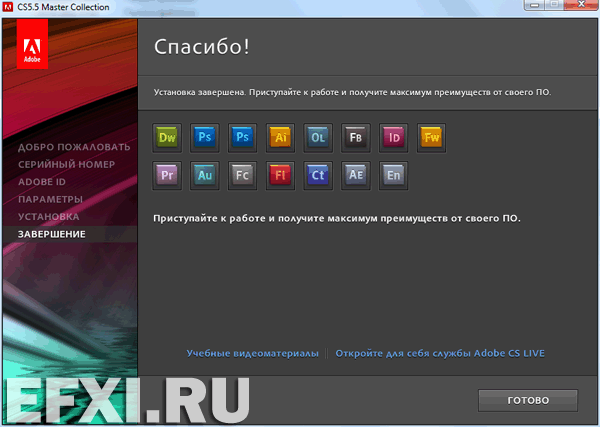Screen dimensions: 600x427
Task: Switch to the УСТАНОВКА step
Action: pos(49,217)
